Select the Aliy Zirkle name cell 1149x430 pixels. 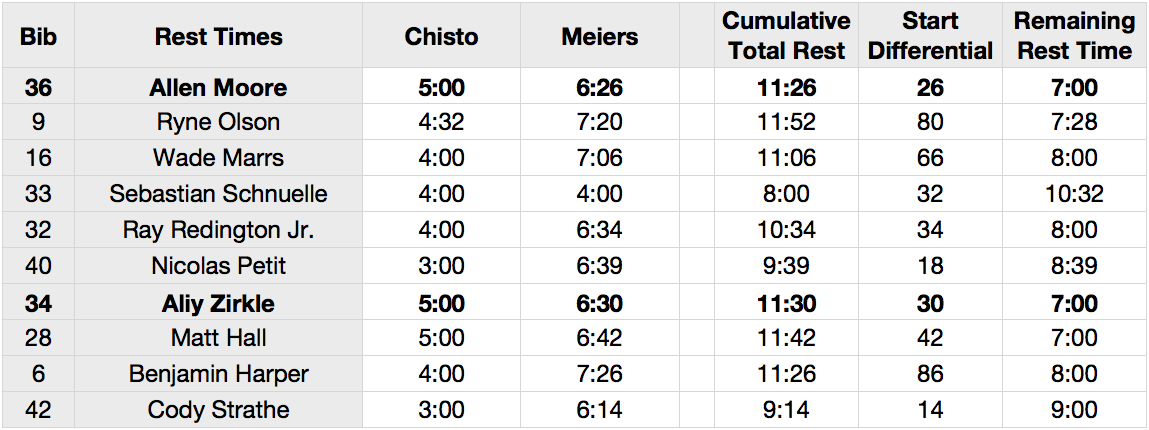click(x=218, y=303)
